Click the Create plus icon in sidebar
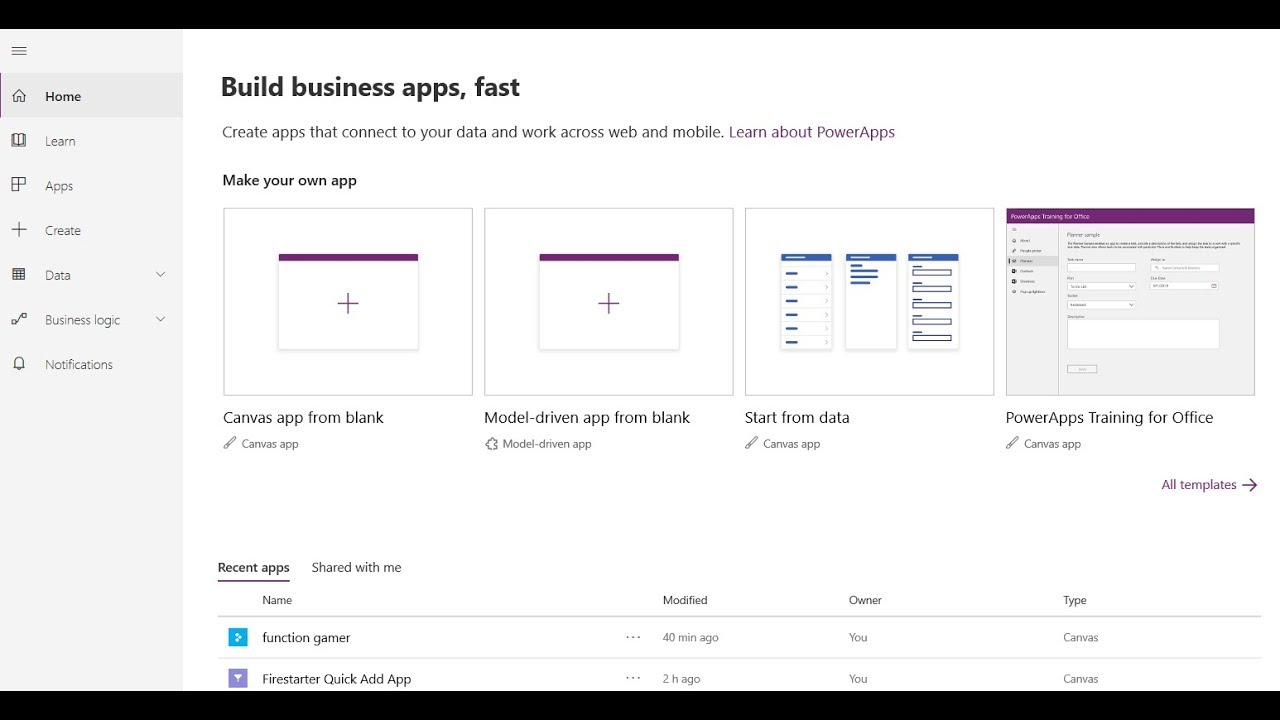Viewport: 1280px width, 720px height. tap(19, 230)
